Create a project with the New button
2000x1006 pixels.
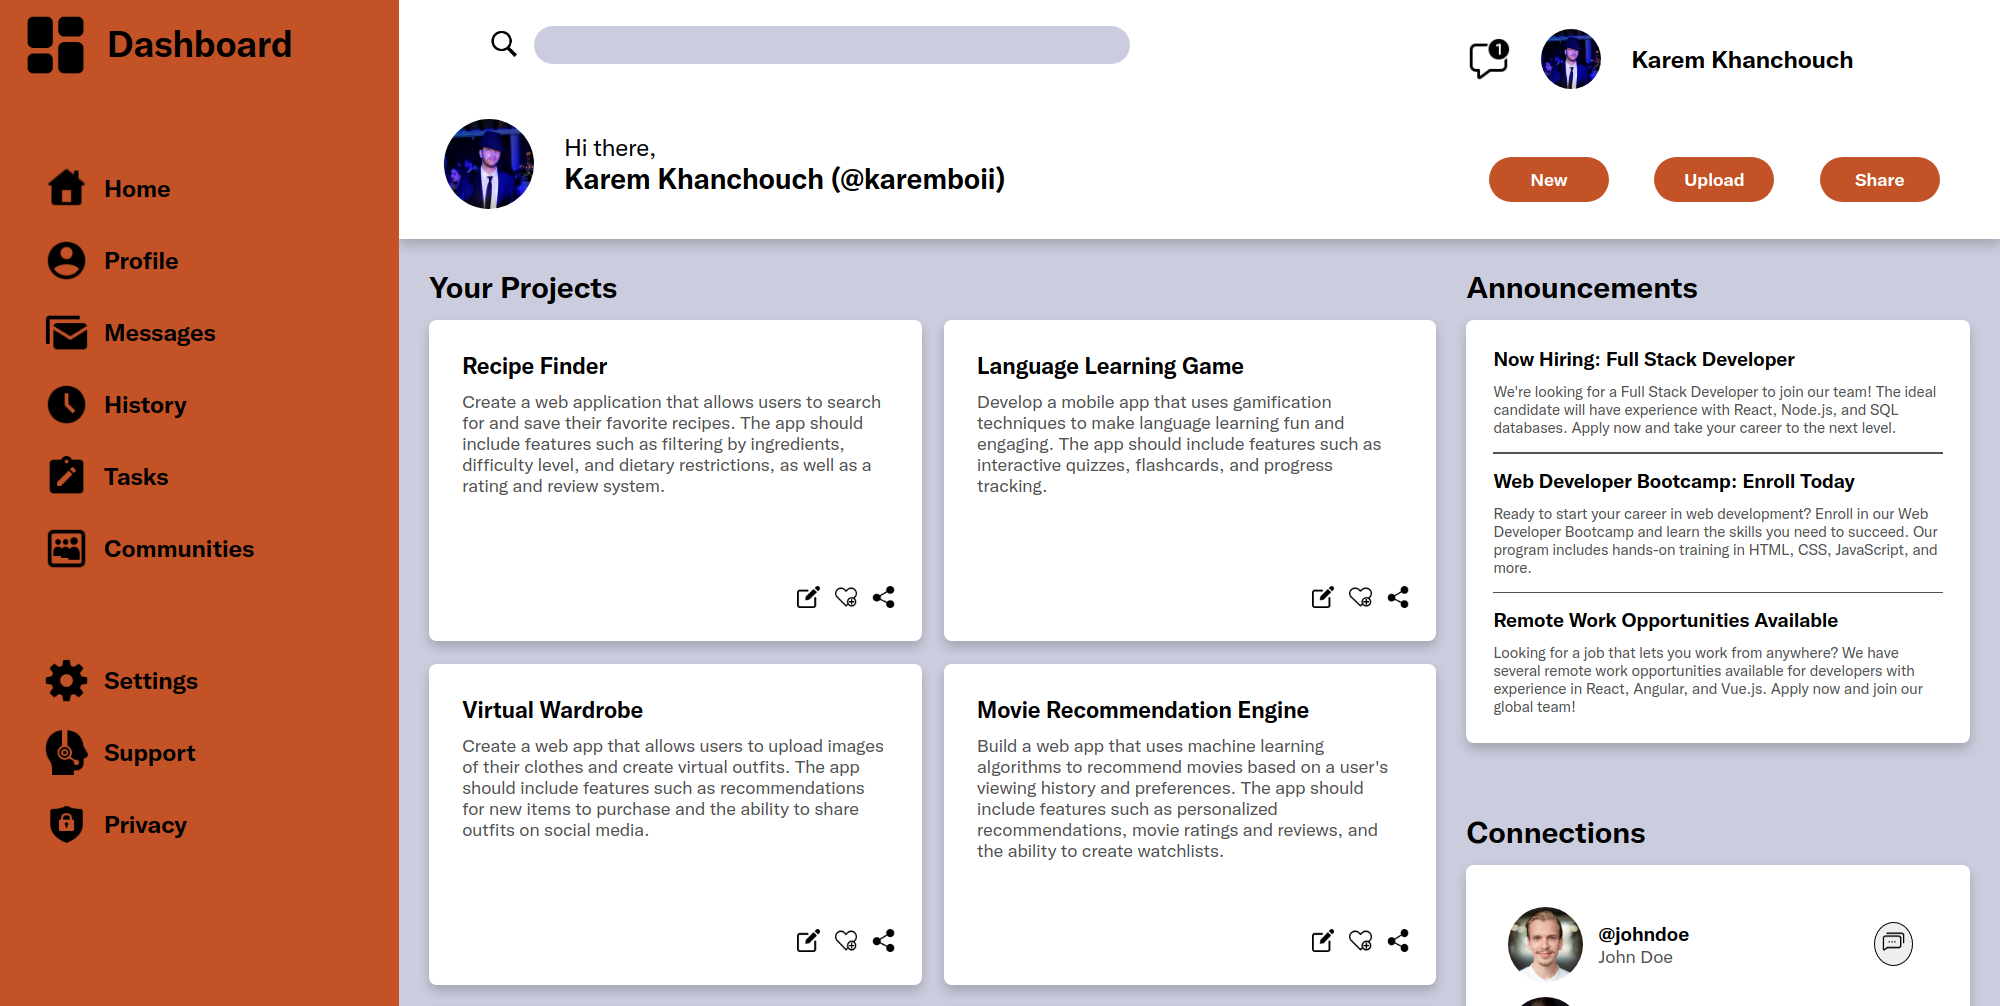click(1548, 179)
